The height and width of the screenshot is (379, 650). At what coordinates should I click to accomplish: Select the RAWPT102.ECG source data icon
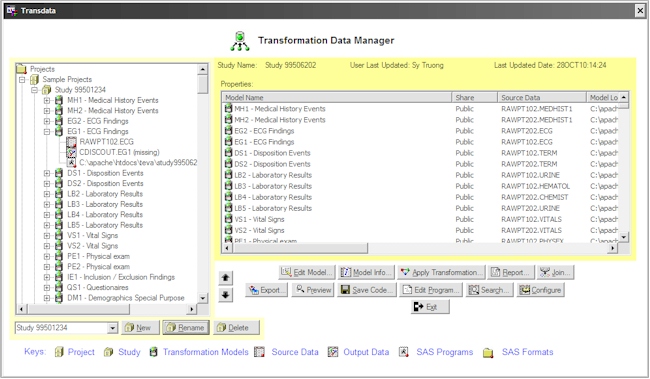71,142
